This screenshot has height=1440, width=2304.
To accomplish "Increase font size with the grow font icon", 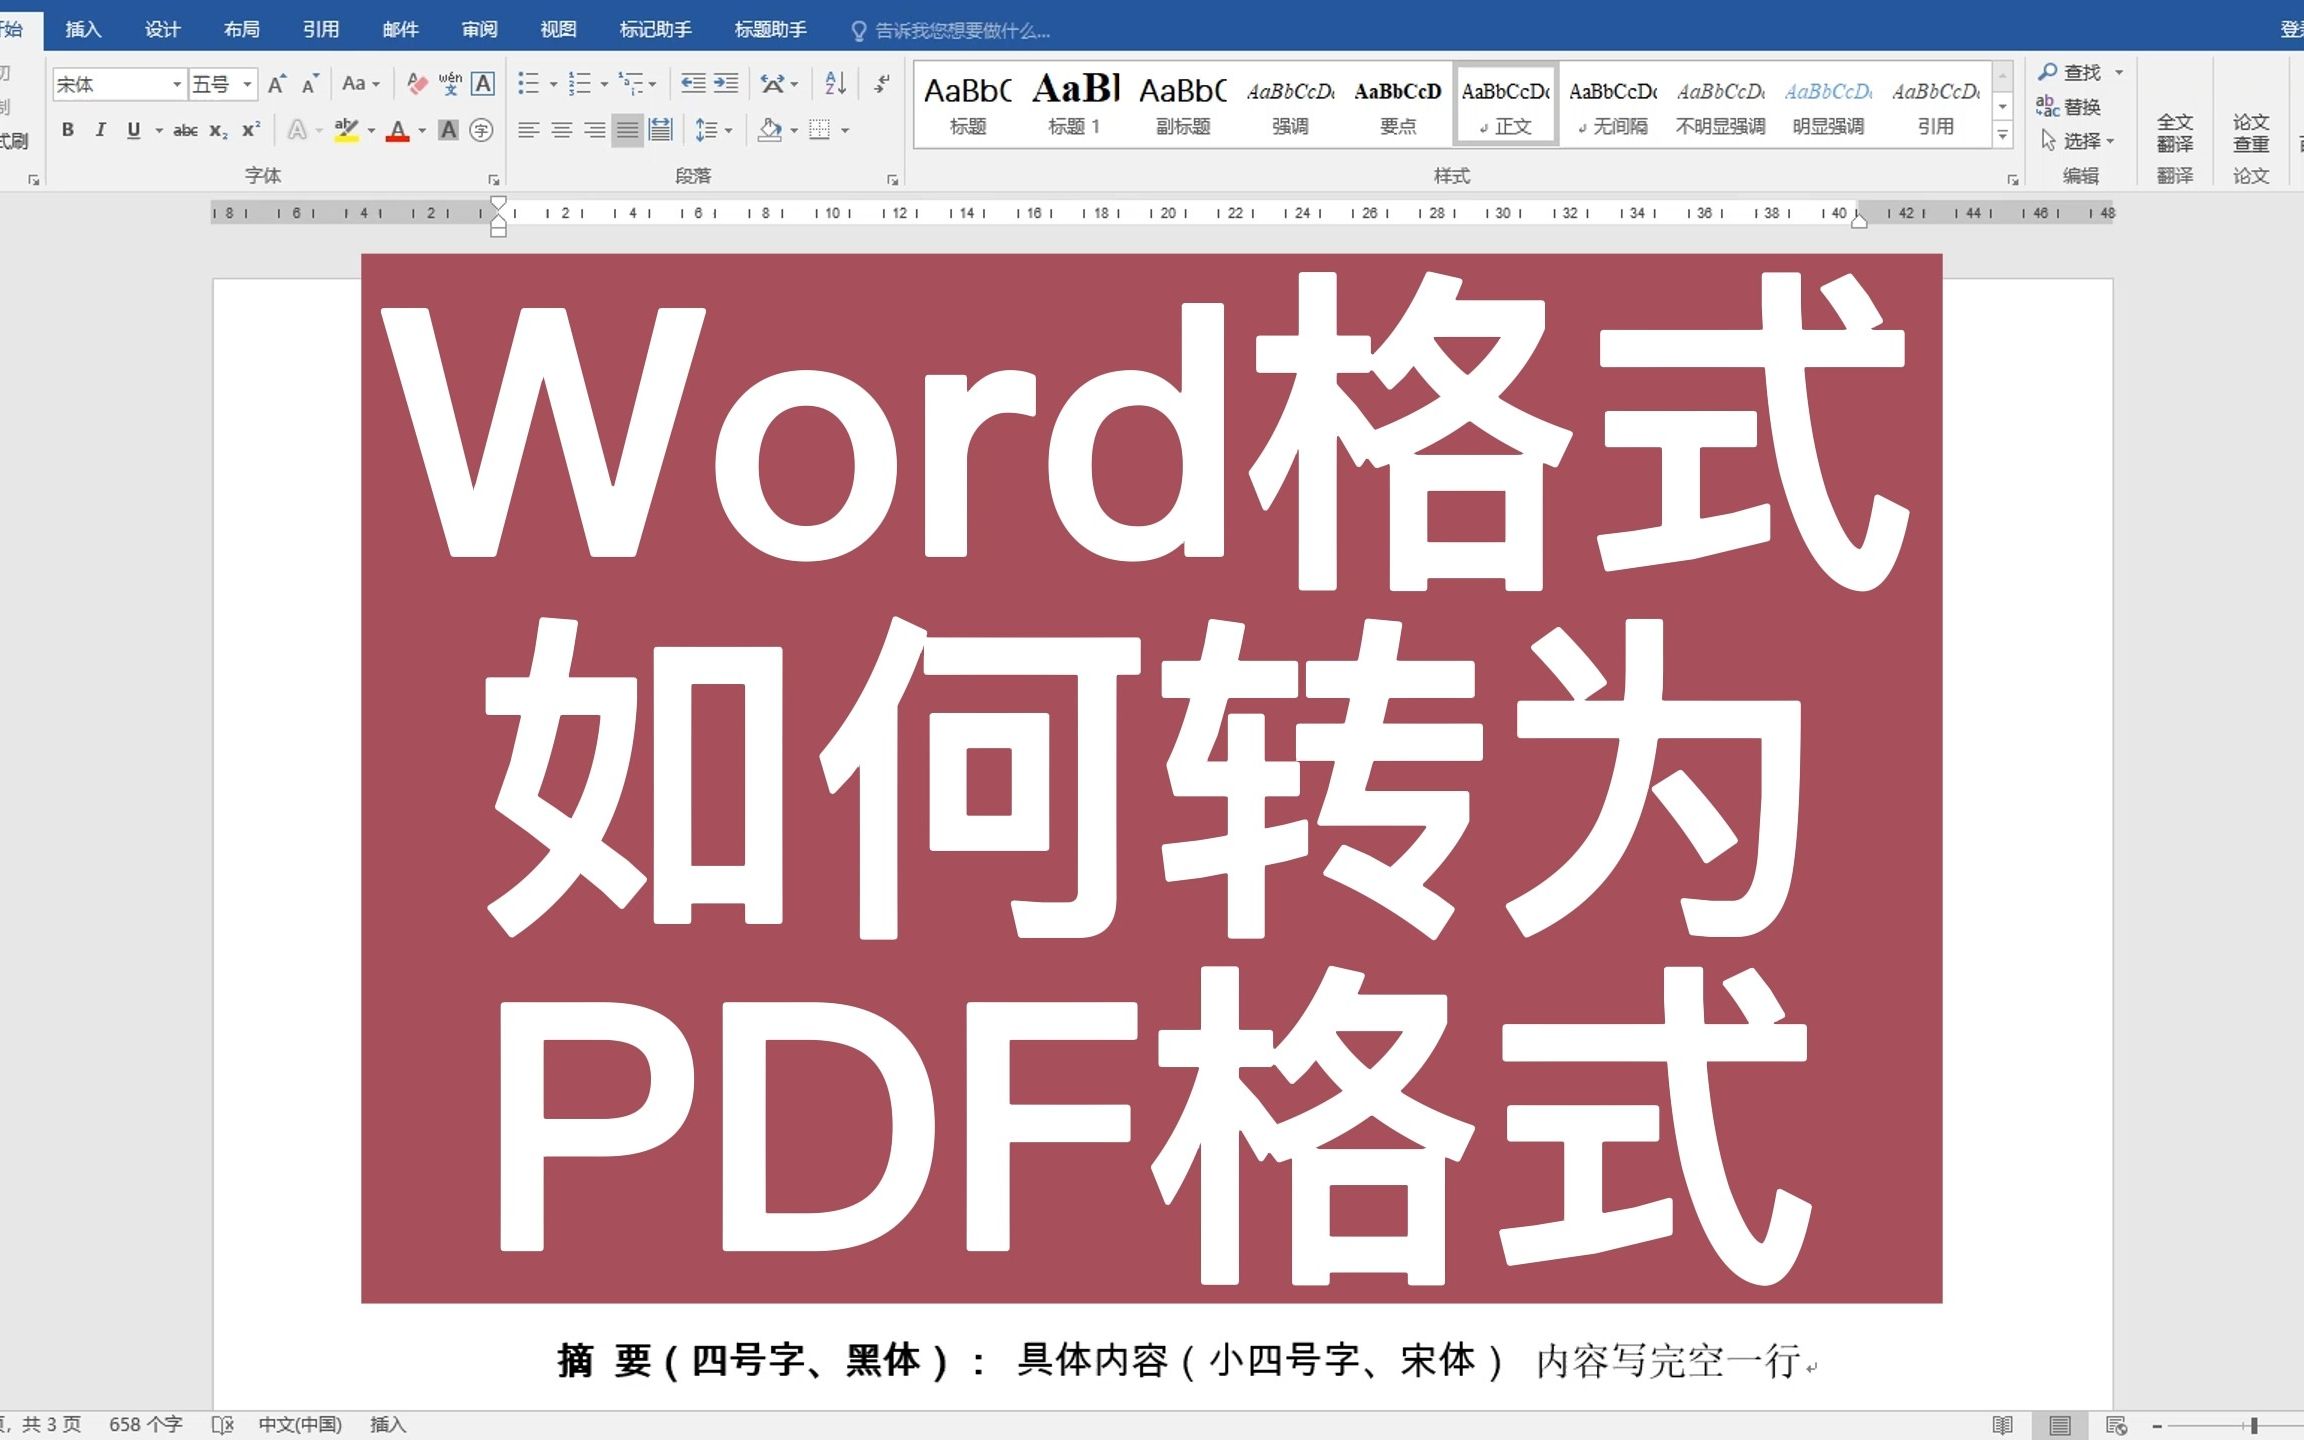I will (277, 84).
